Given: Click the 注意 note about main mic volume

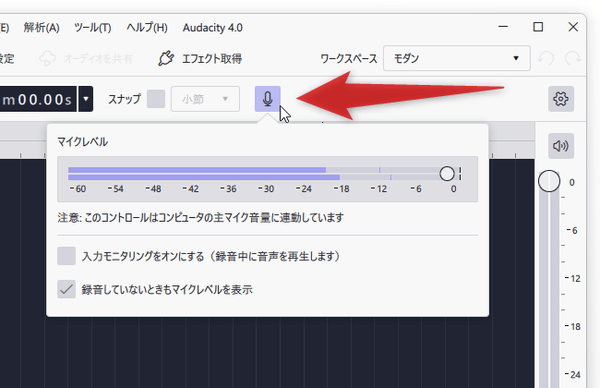Looking at the screenshot, I should coord(201,218).
